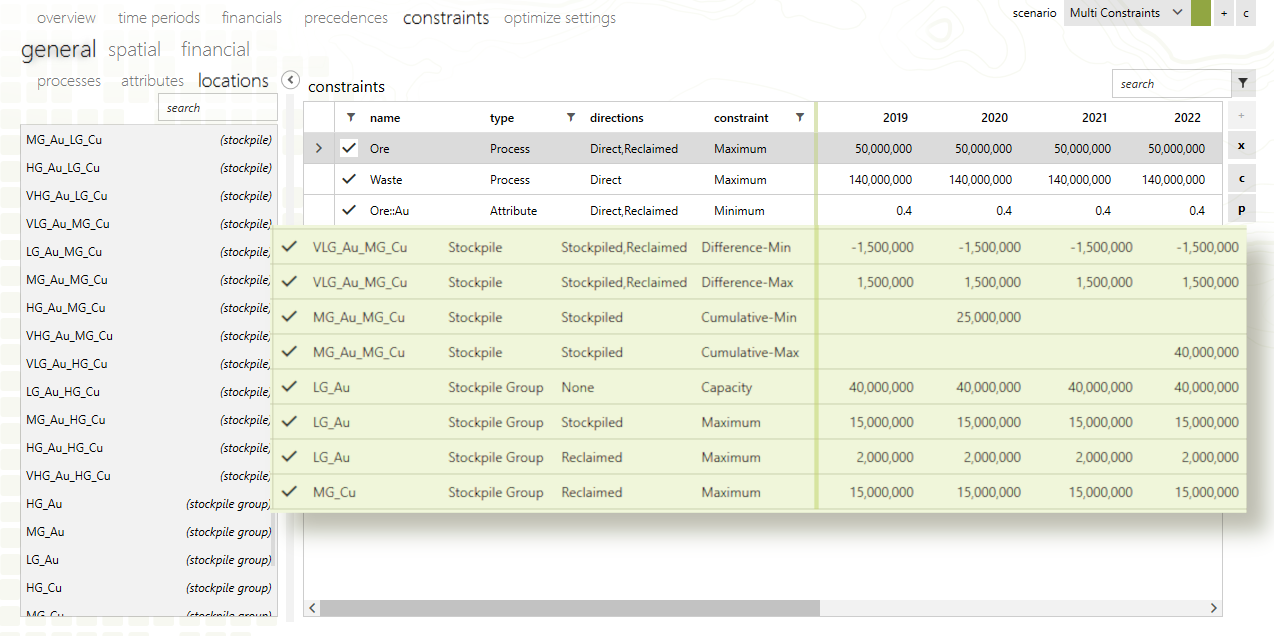Image resolution: width=1274 pixels, height=636 pixels.
Task: Select LG_Au_HG_Cu stockpile in the locations list
Action: click(x=146, y=391)
